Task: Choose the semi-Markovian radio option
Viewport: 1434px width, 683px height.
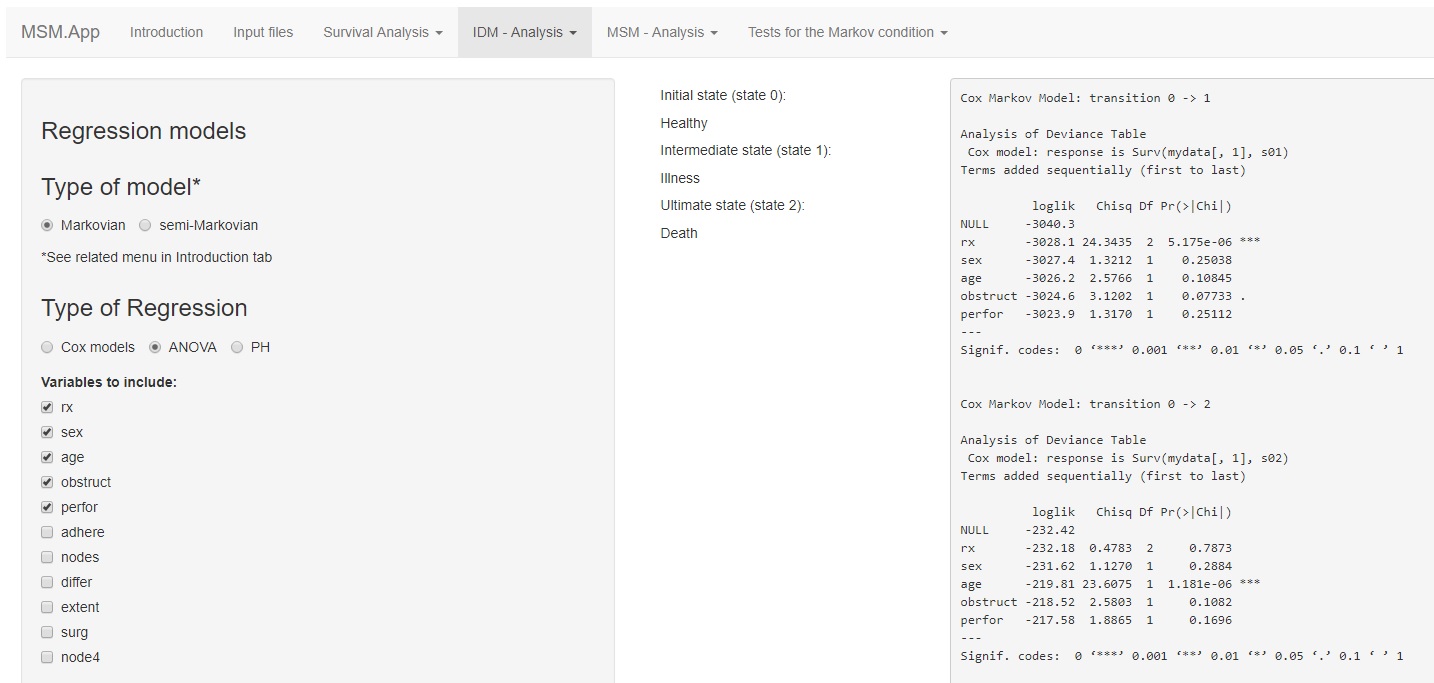Action: [146, 225]
